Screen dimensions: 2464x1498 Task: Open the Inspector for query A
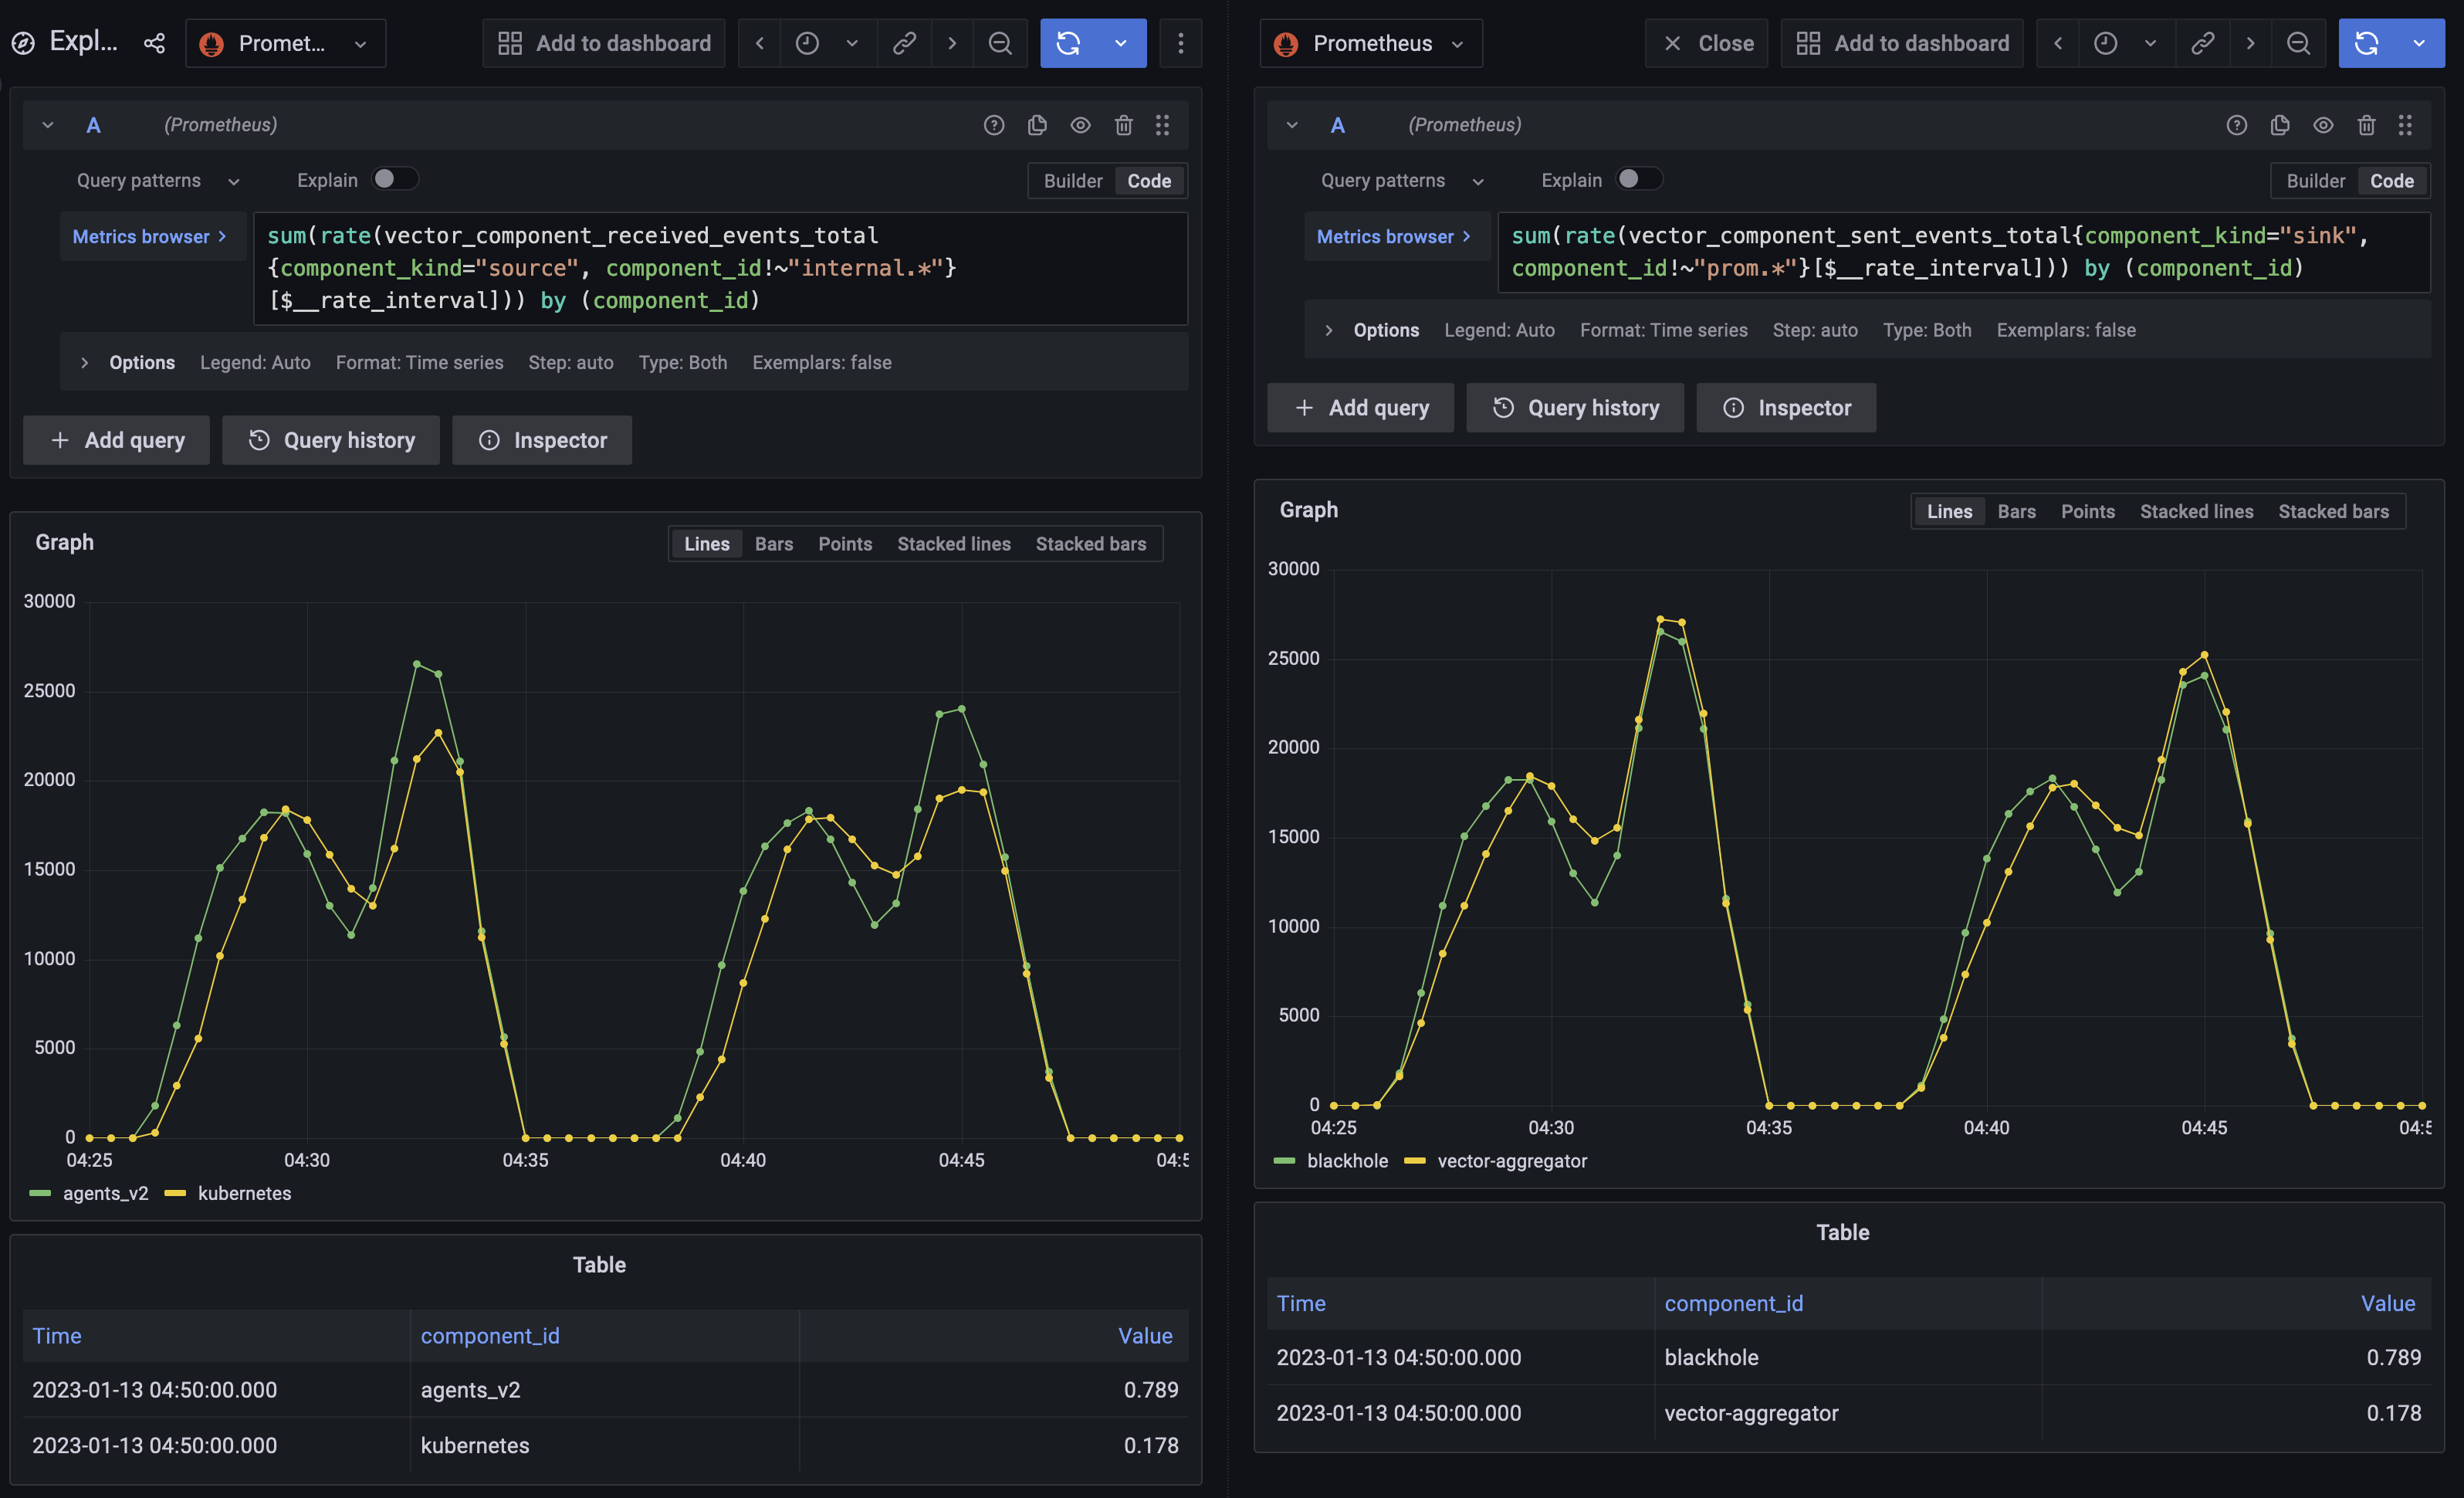pyautogui.click(x=541, y=440)
